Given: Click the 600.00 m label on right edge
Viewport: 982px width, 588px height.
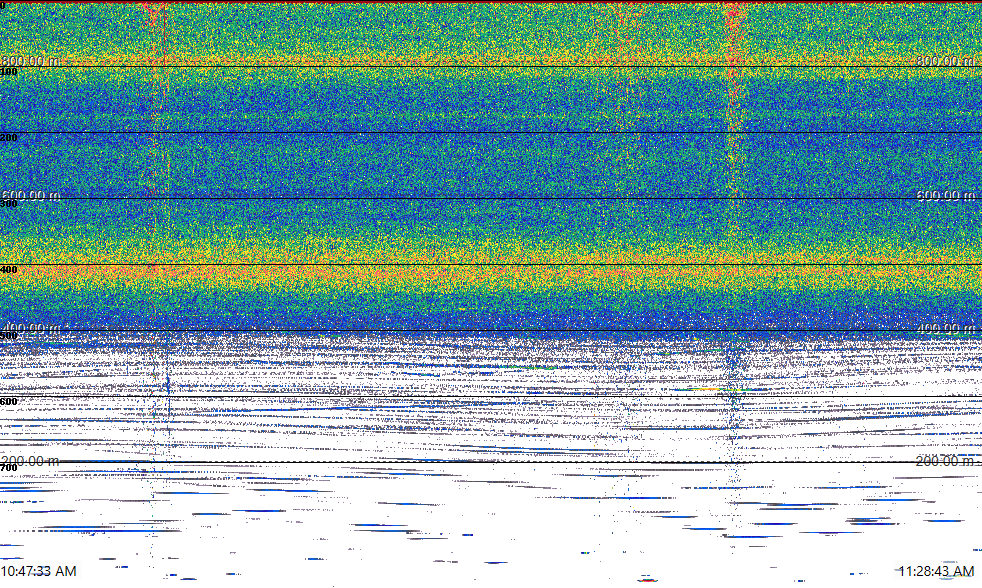Looking at the screenshot, I should tap(946, 195).
